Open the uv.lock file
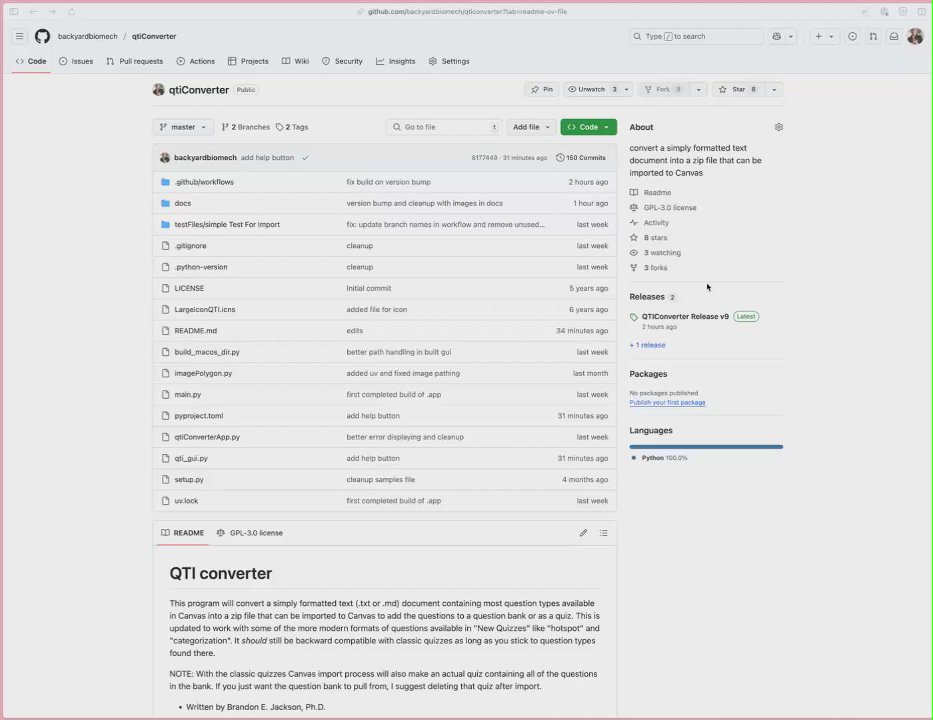 click(186, 501)
